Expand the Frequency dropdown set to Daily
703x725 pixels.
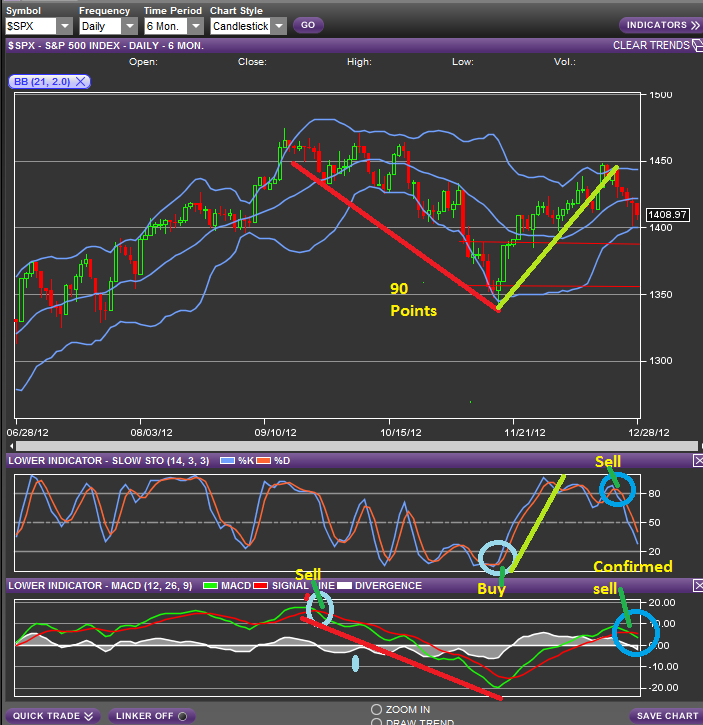tap(129, 26)
